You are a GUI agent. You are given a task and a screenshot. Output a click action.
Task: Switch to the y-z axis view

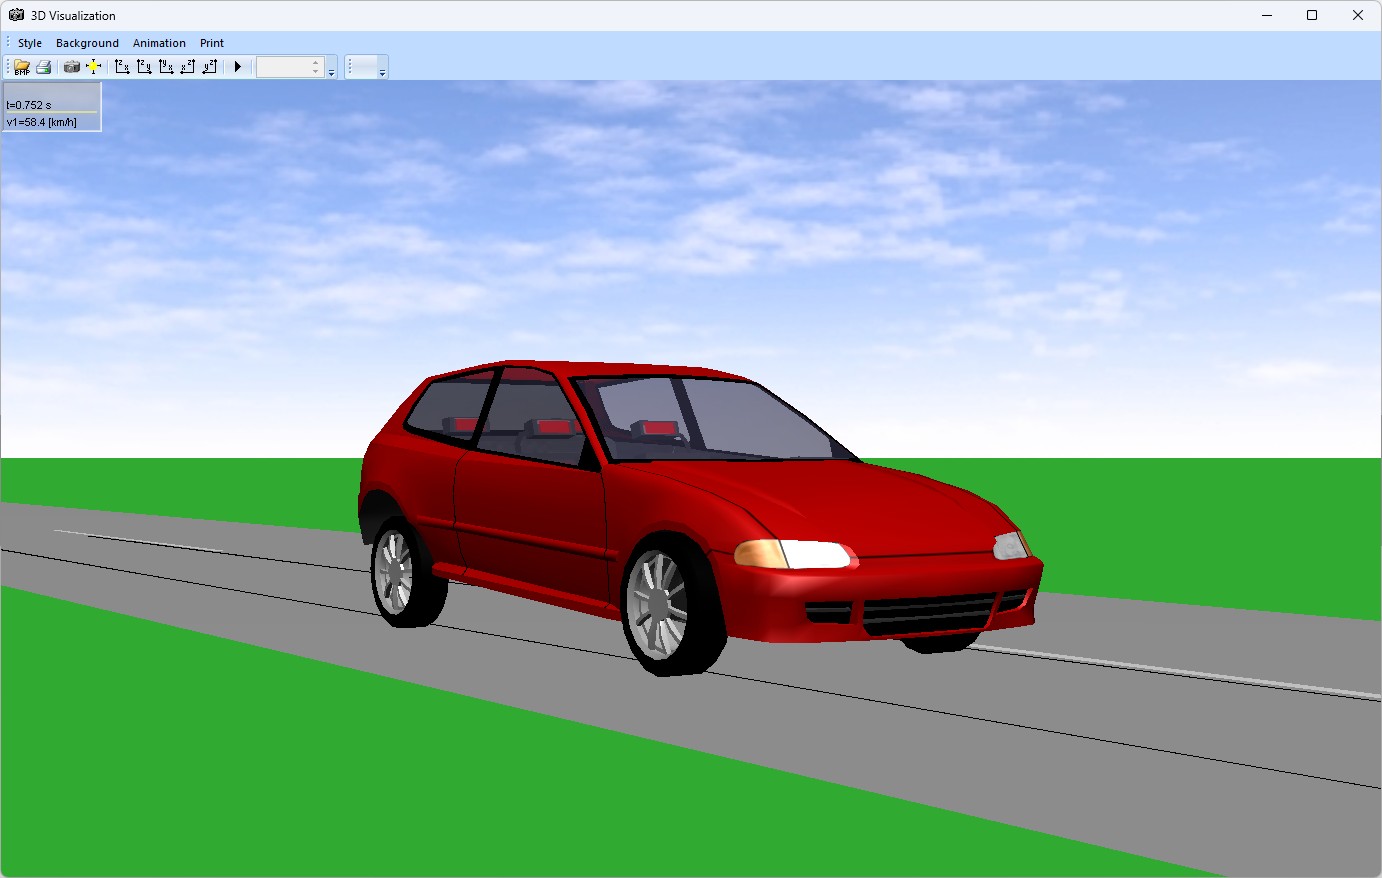[x=209, y=66]
